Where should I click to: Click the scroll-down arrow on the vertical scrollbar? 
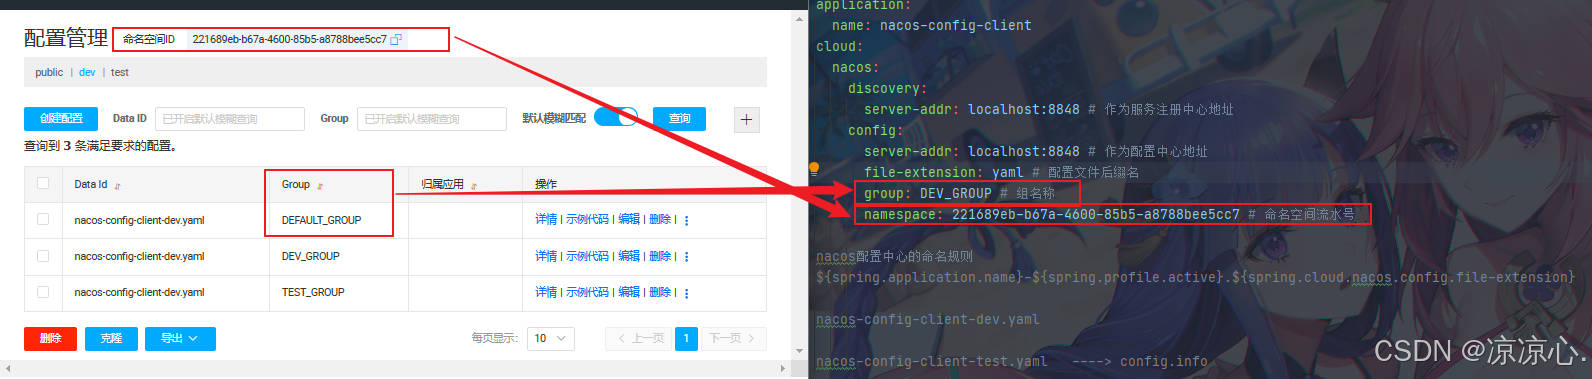point(799,352)
